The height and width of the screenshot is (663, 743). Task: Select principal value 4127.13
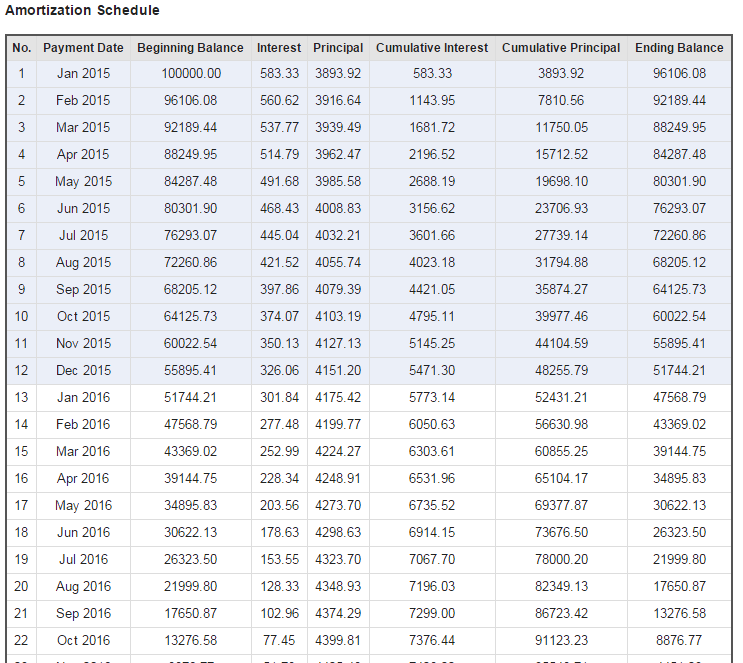(x=338, y=344)
